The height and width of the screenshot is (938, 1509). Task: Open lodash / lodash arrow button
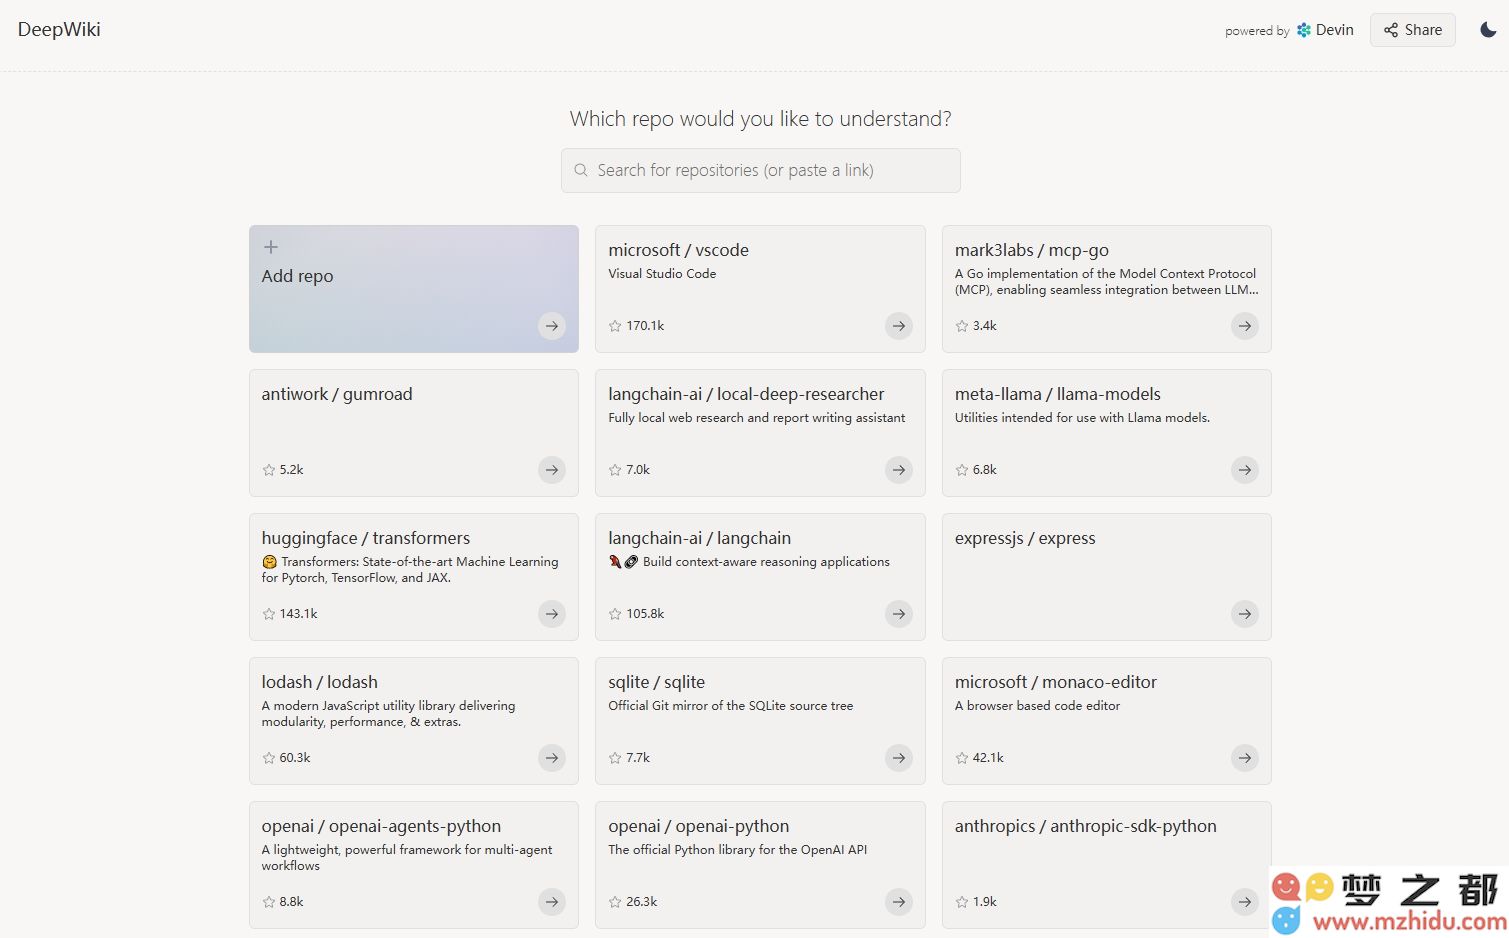(x=552, y=758)
